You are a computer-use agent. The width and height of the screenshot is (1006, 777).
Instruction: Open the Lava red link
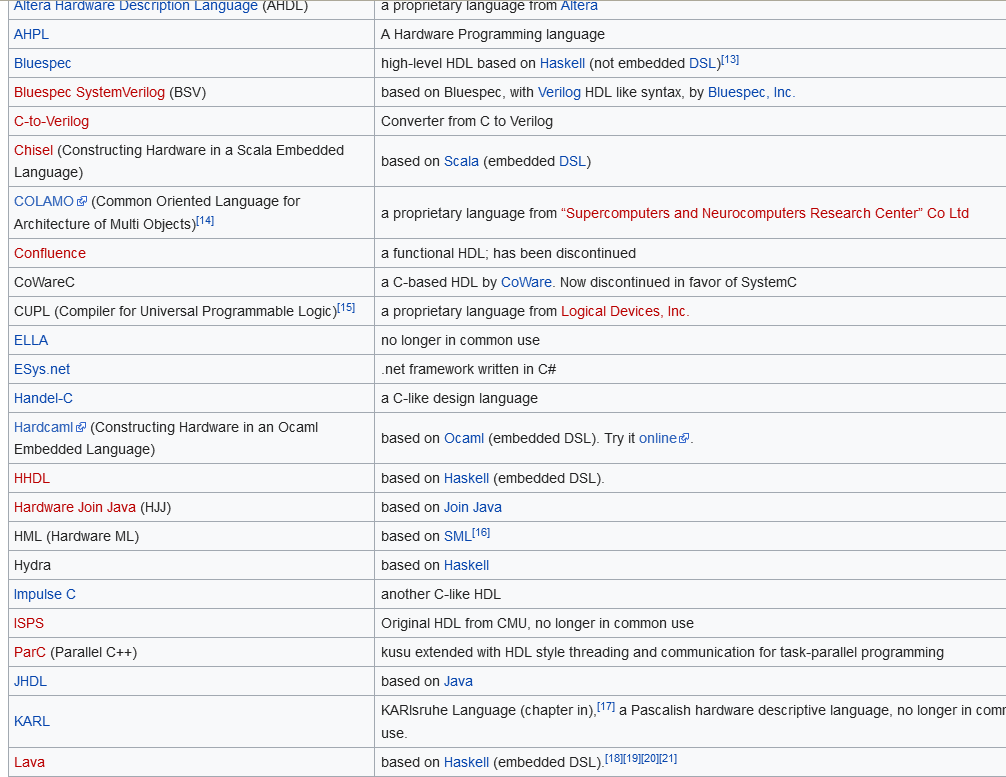tap(29, 762)
